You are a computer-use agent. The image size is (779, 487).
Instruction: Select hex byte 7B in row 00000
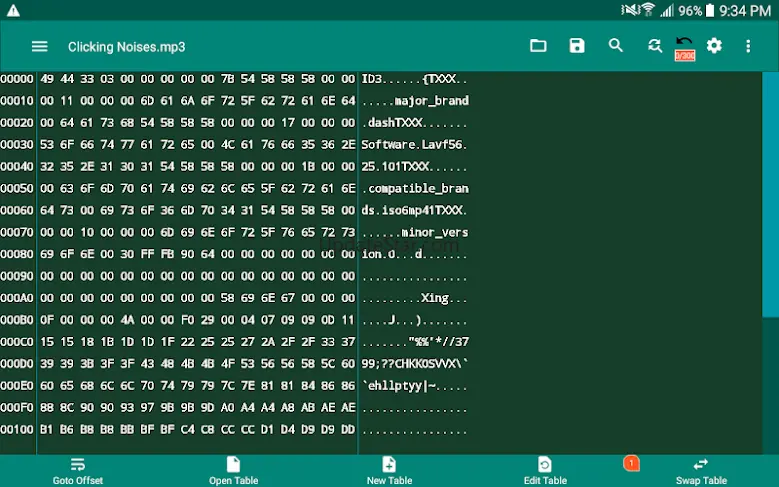[x=228, y=79]
